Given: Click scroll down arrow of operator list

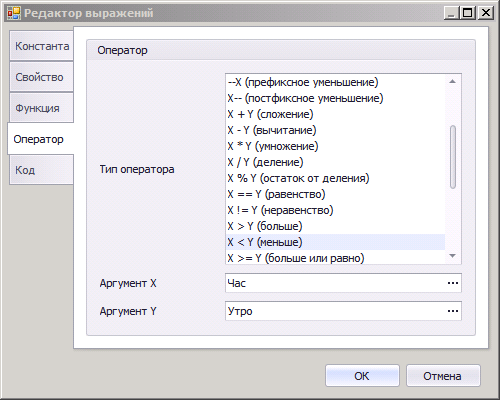Looking at the screenshot, I should (x=453, y=256).
